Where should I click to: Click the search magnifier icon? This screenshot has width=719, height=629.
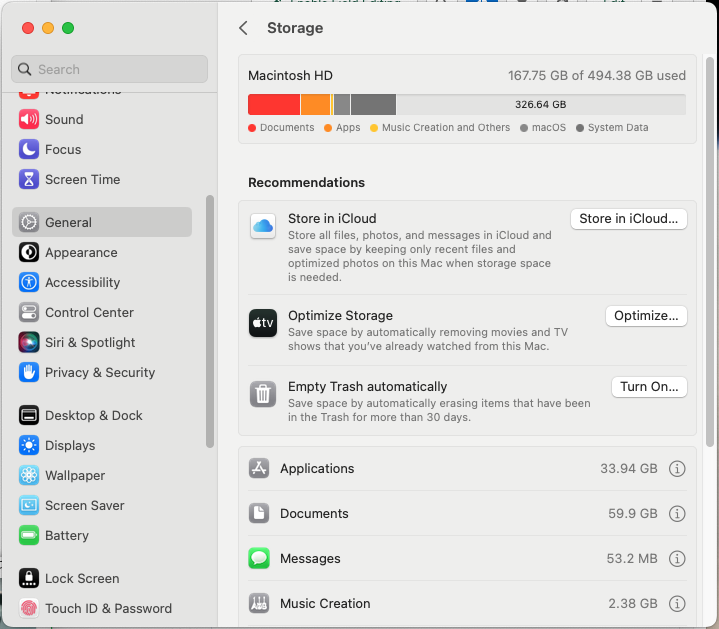point(24,69)
